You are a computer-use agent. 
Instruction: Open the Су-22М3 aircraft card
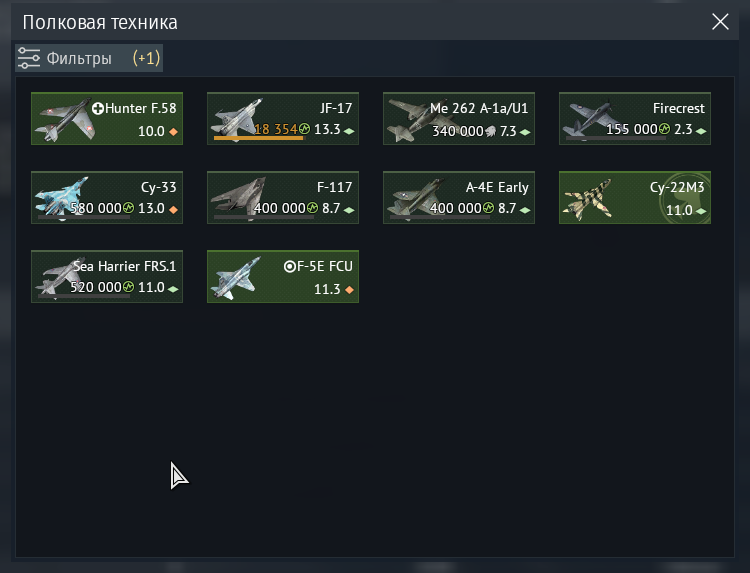point(635,198)
